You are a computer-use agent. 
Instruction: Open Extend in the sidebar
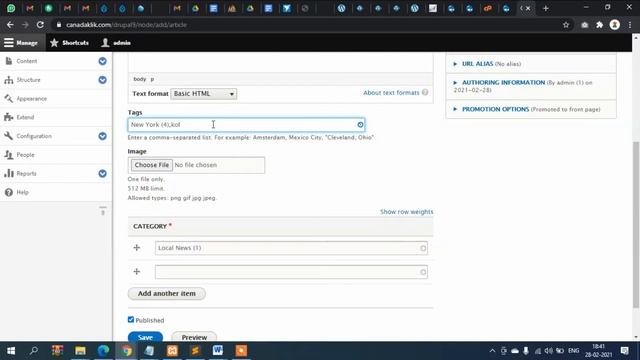[x=25, y=118]
